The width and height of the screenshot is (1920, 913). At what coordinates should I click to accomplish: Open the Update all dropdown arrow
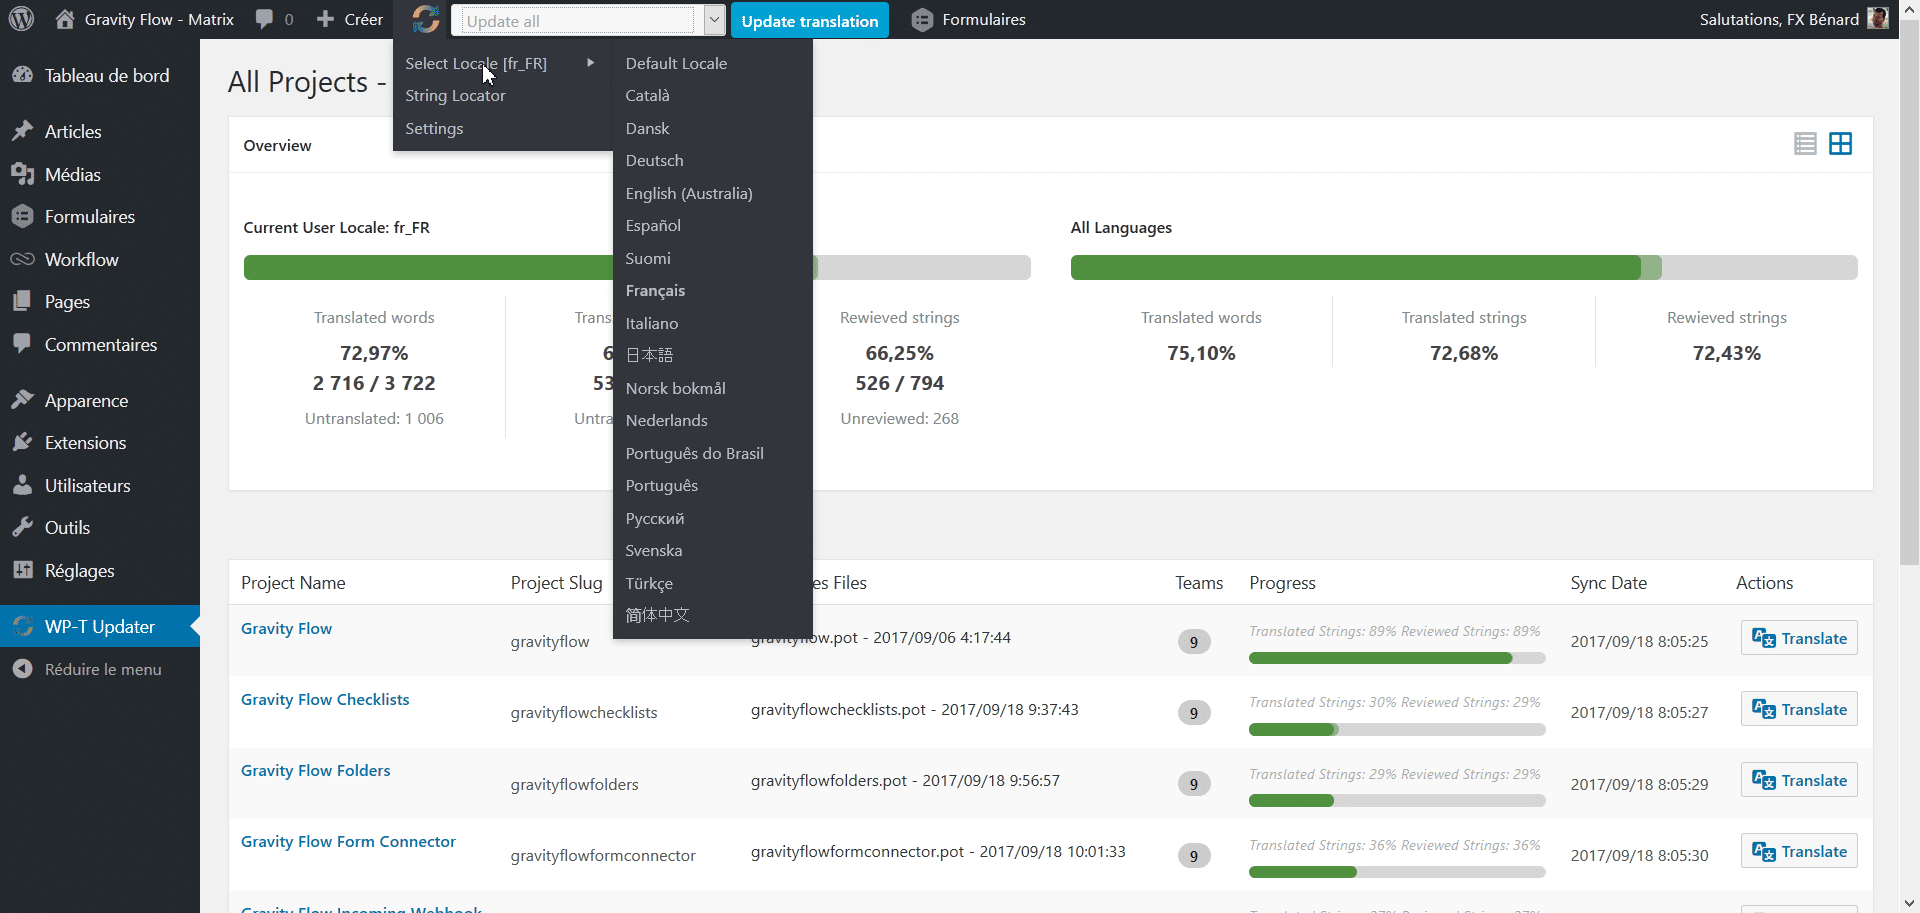[714, 20]
